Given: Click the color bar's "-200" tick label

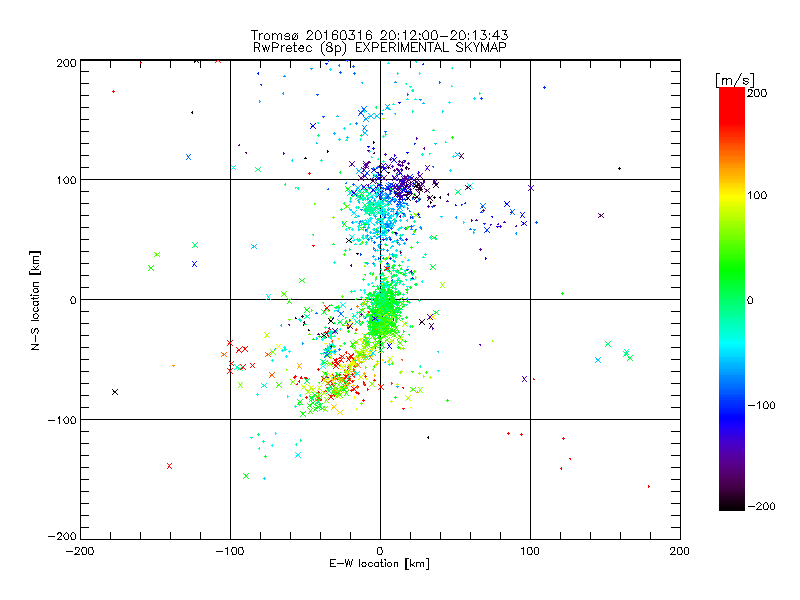Looking at the screenshot, I should (761, 506).
